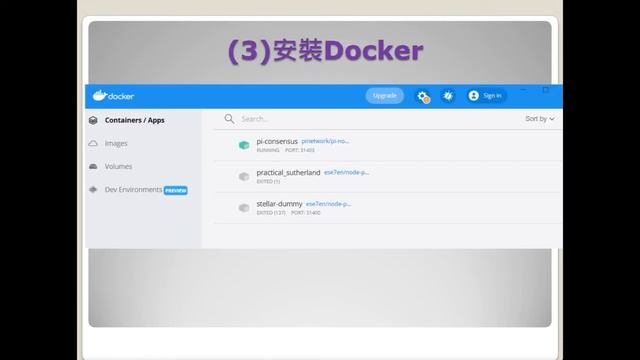The image size is (640, 360).
Task: Click the Sign in account avatar icon
Action: pyautogui.click(x=473, y=96)
